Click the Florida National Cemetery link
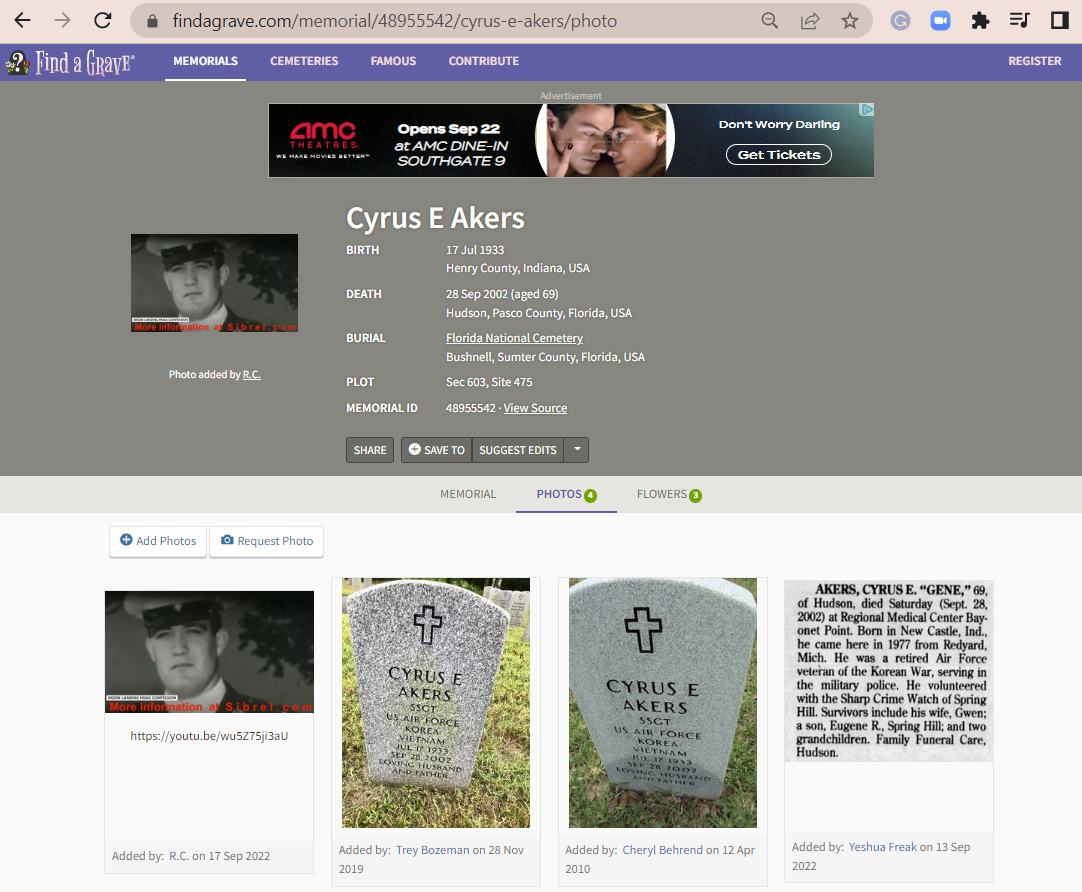The height and width of the screenshot is (892, 1082). pos(514,338)
